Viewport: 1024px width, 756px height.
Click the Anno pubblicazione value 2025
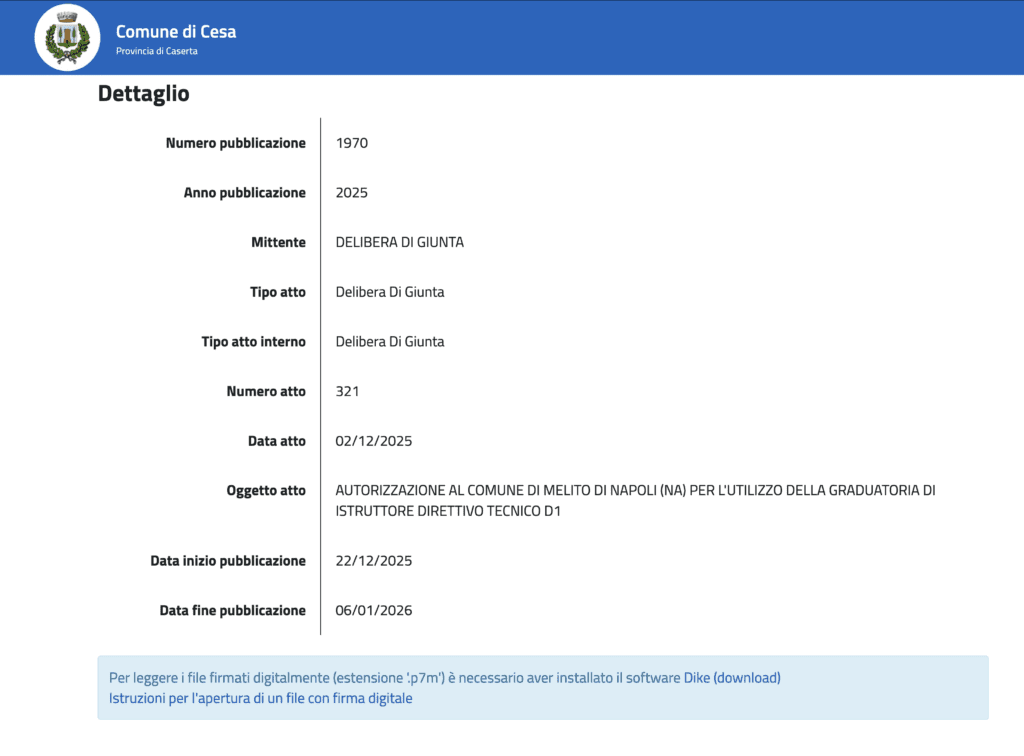[352, 193]
